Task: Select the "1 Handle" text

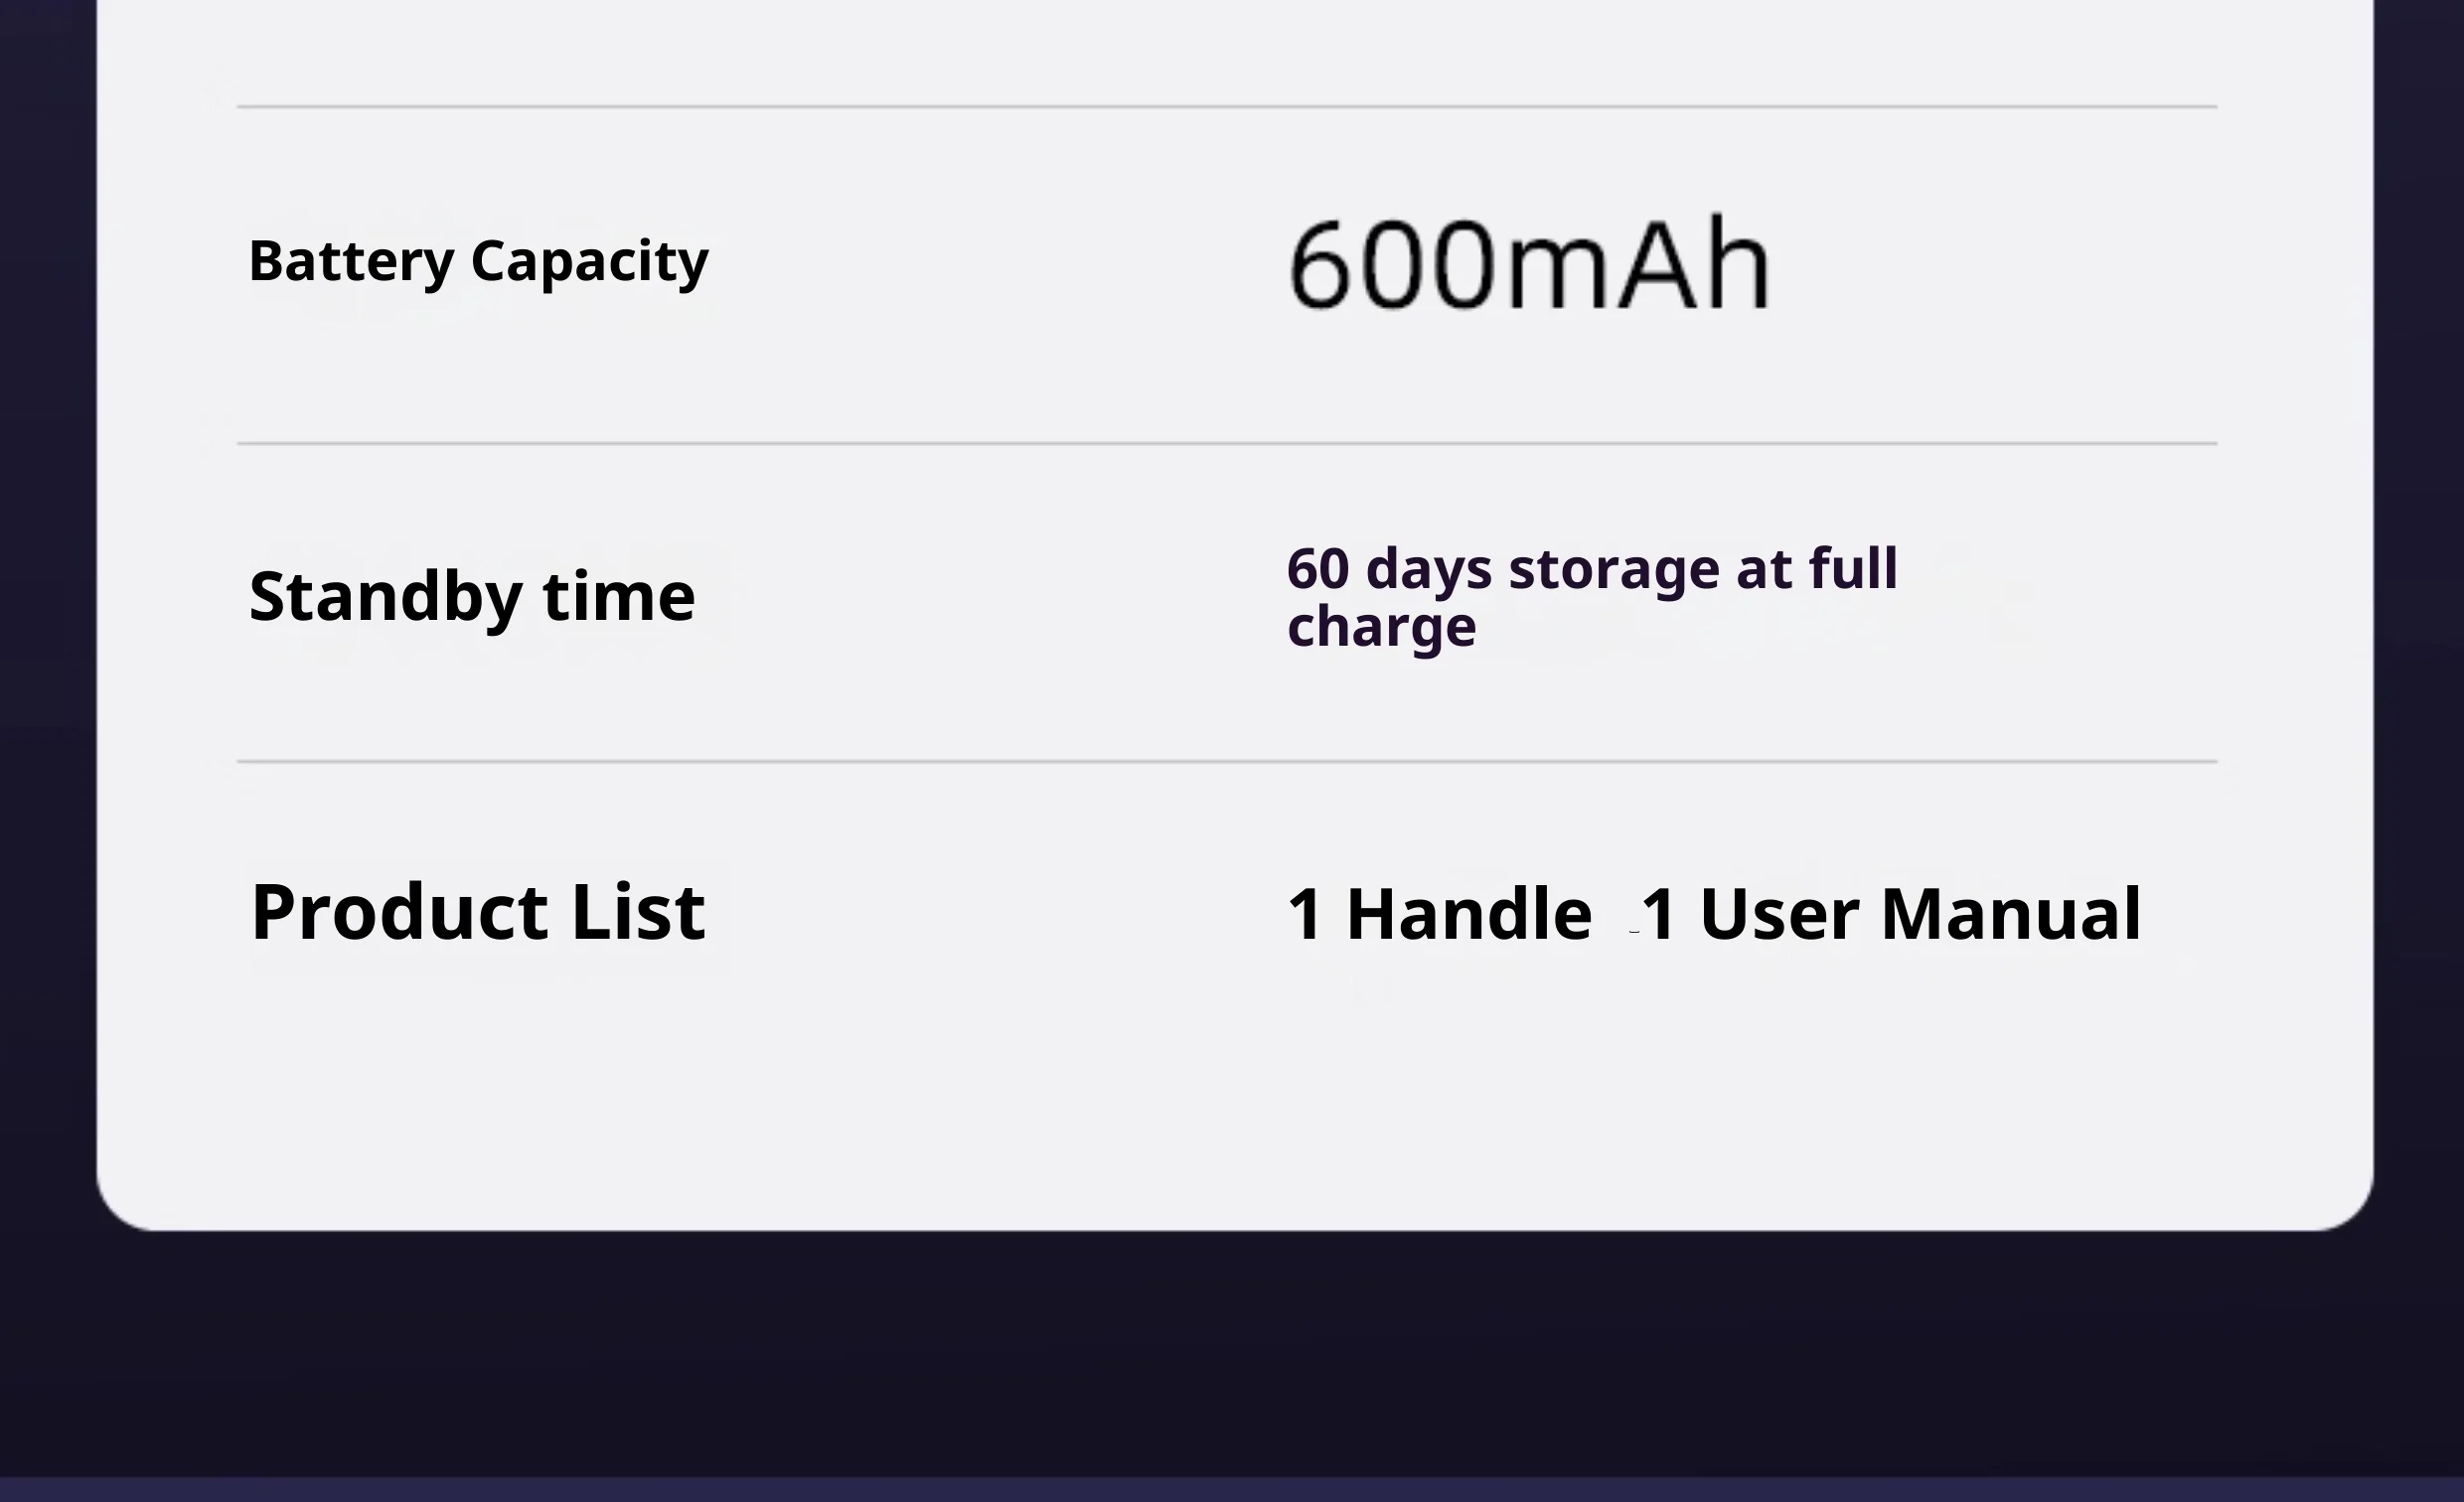Action: [1439, 914]
